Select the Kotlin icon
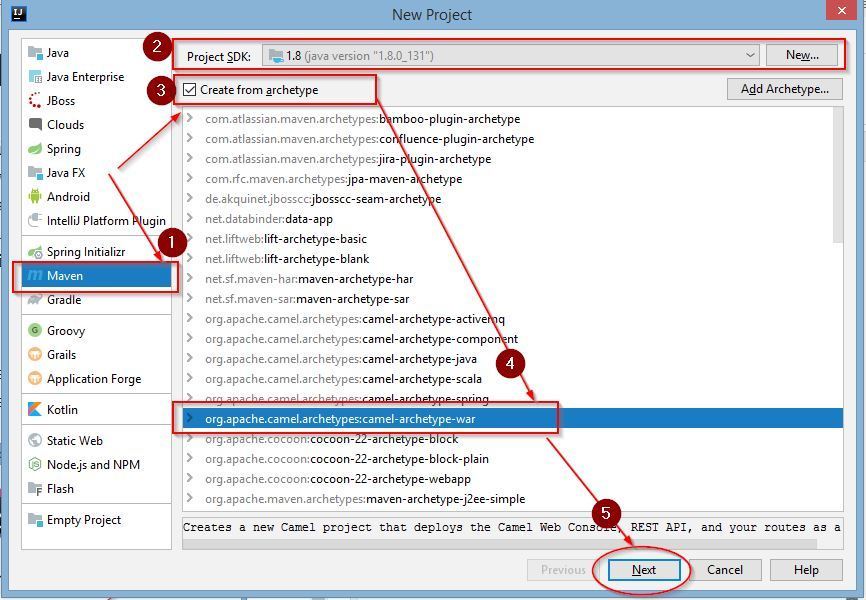This screenshot has width=866, height=600. [35, 409]
